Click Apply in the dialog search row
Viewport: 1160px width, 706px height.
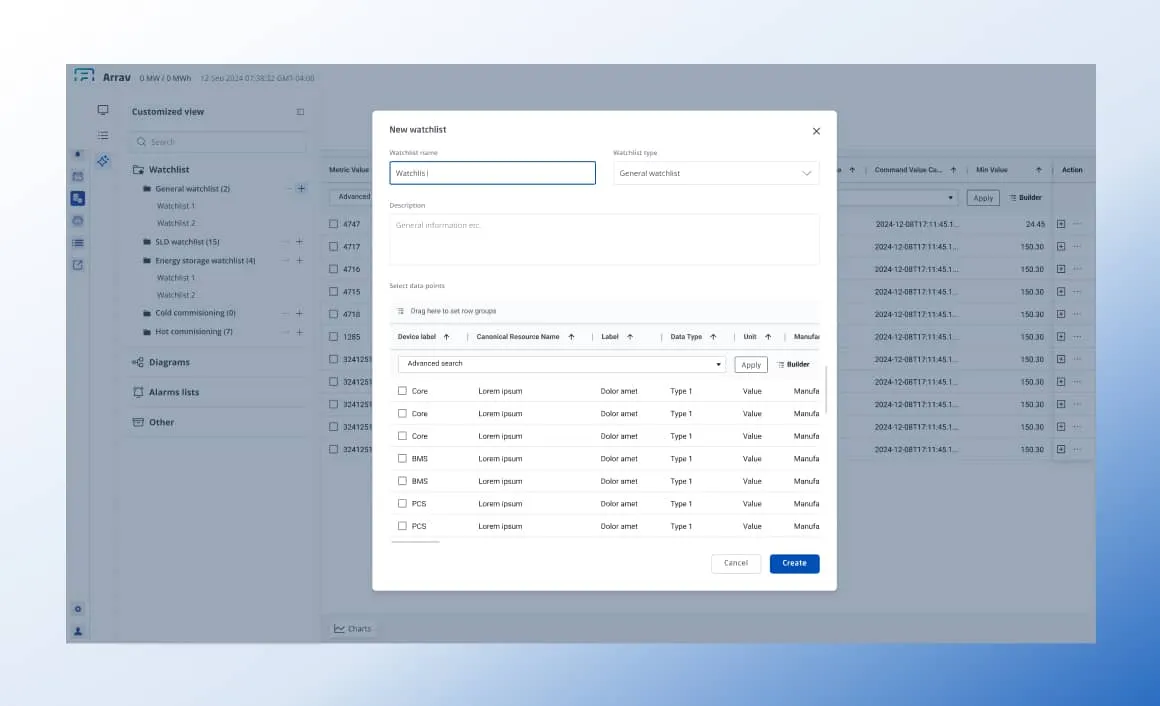751,365
